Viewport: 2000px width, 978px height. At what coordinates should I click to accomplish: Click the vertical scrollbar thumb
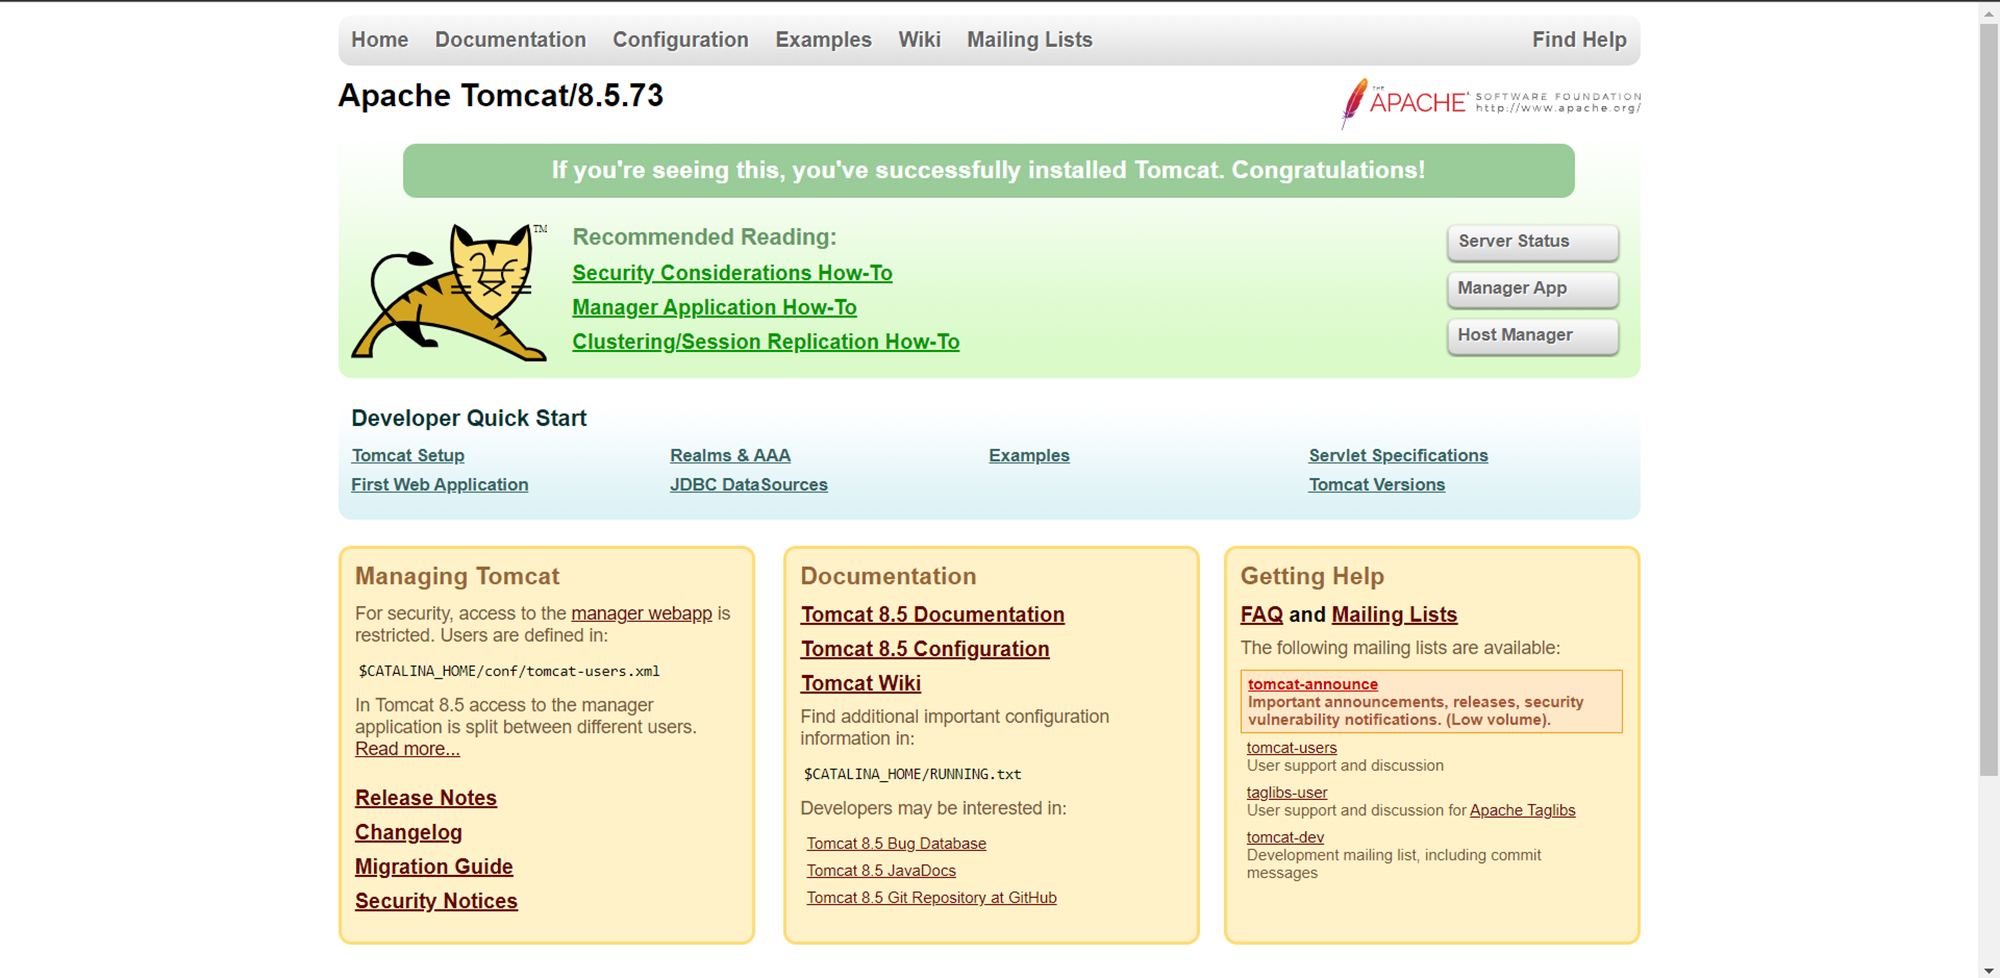click(x=1988, y=400)
